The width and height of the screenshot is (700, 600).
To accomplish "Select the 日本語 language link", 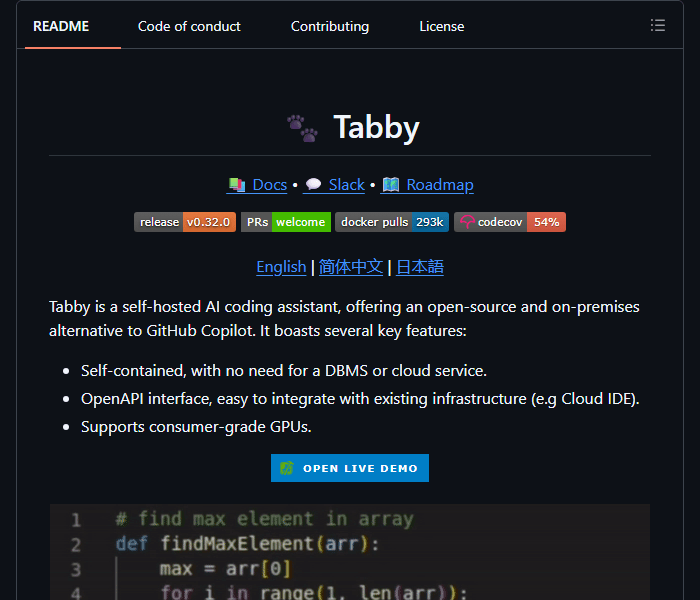I will tap(420, 267).
